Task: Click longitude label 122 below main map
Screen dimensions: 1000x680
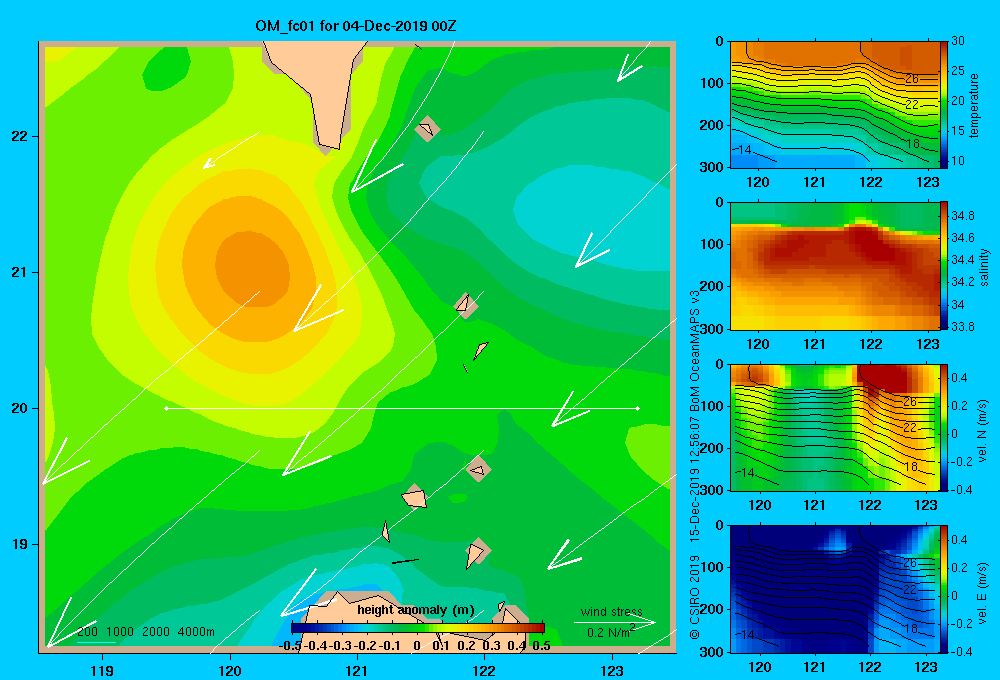Action: coord(485,670)
